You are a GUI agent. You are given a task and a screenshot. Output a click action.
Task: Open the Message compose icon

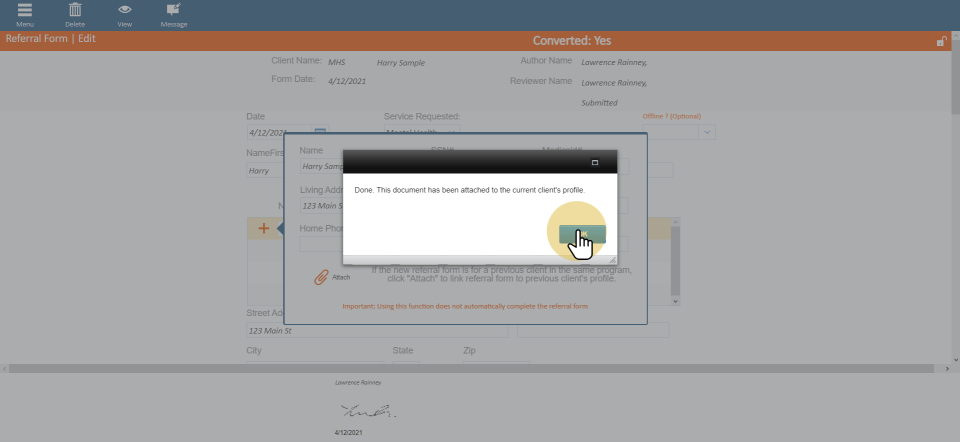(x=174, y=10)
